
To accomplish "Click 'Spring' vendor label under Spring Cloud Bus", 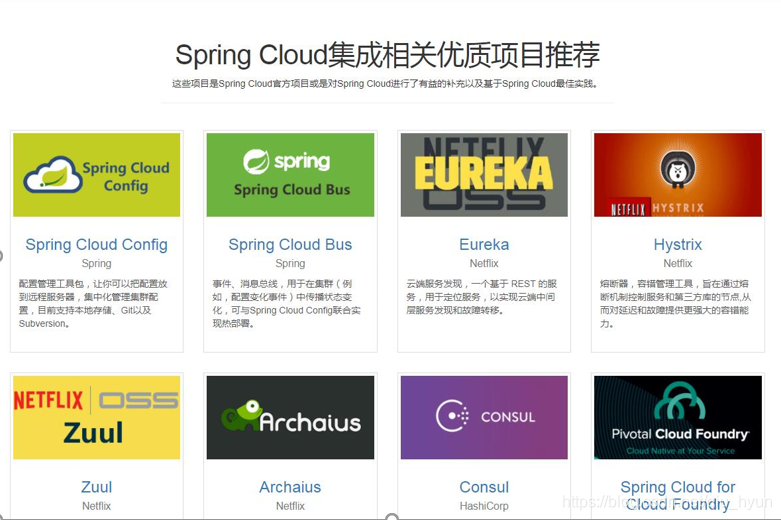I will click(290, 263).
